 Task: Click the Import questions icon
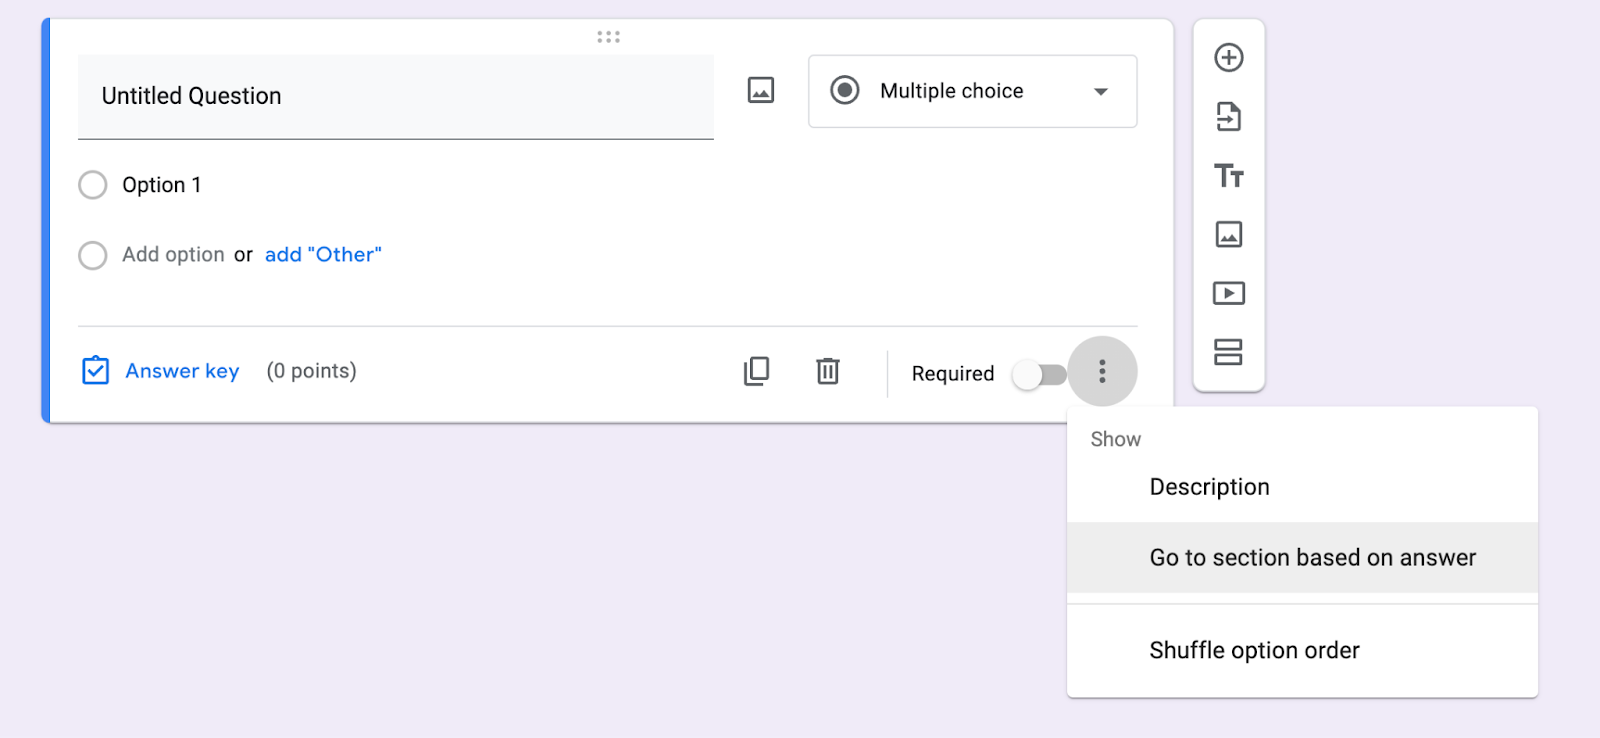tap(1228, 117)
